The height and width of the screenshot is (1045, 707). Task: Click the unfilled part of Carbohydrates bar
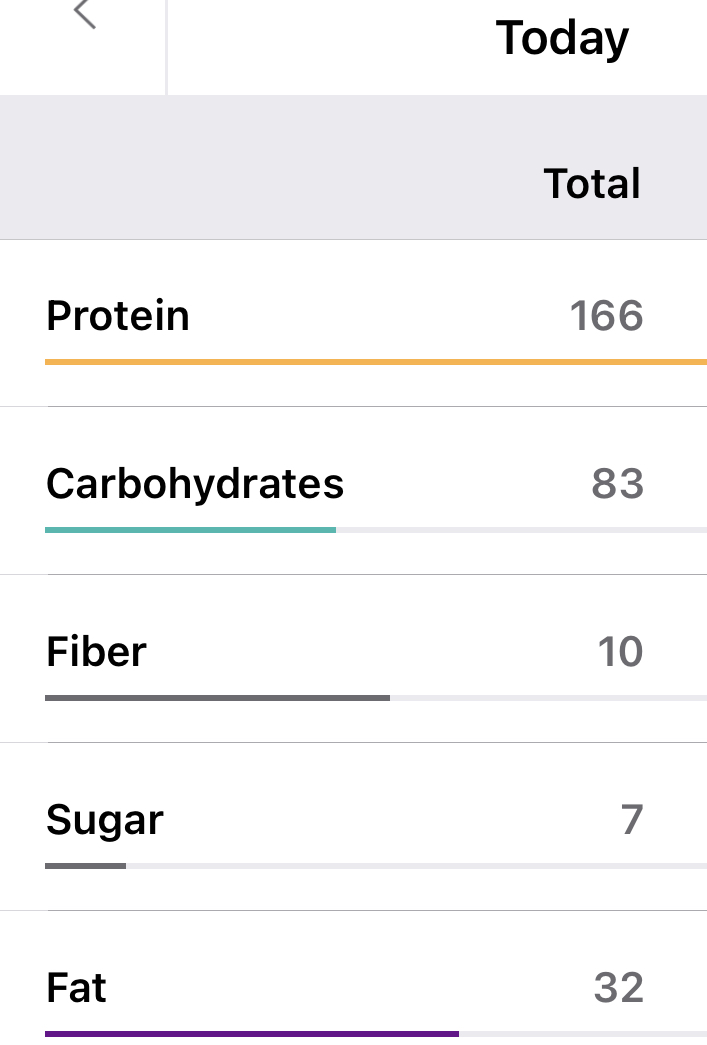[x=520, y=529]
